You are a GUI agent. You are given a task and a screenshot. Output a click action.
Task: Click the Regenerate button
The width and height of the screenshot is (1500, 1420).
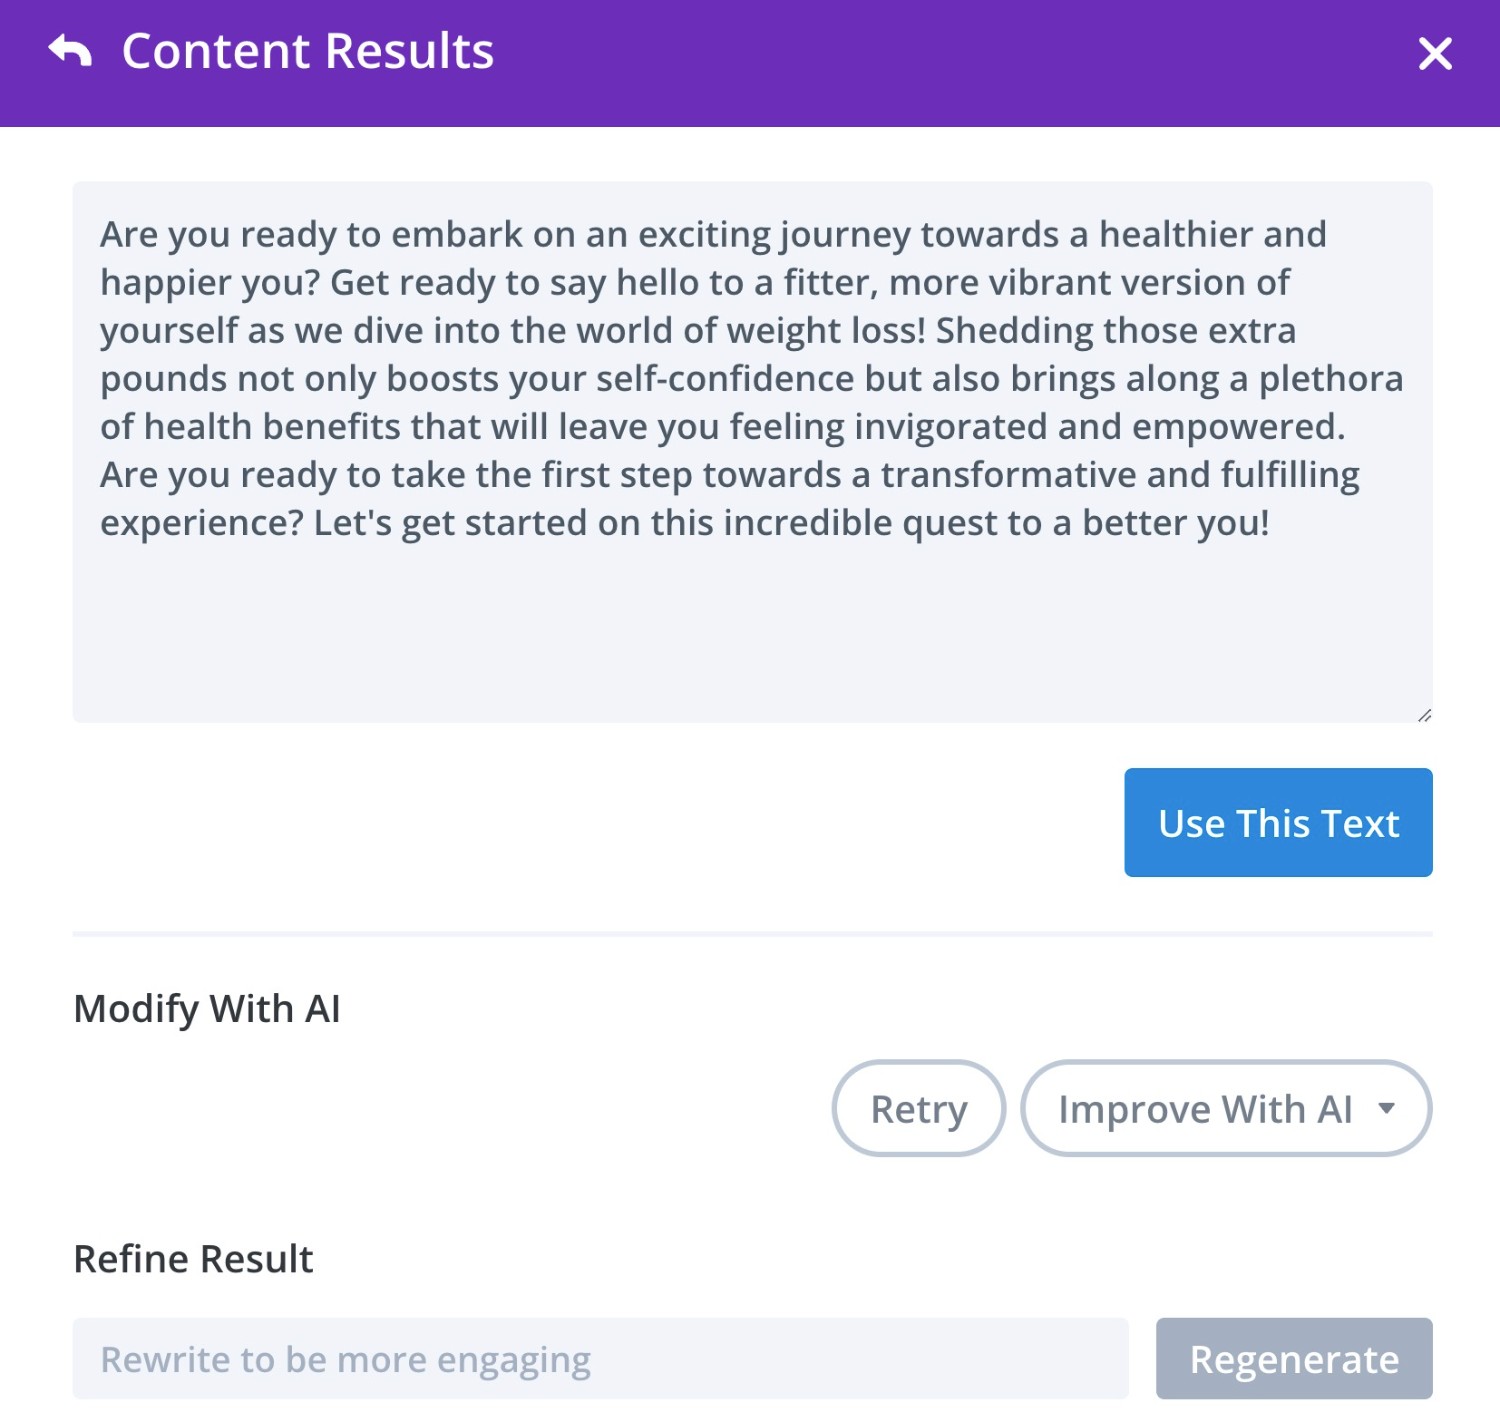point(1294,1358)
